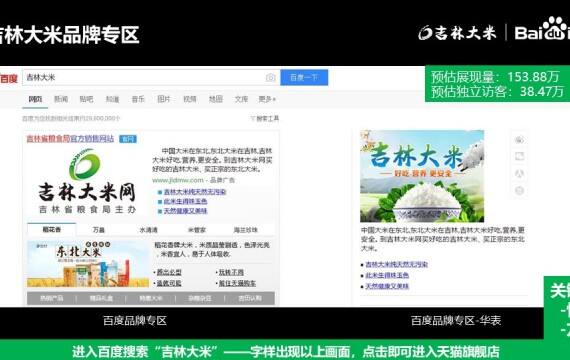Open 天然健康又美味 link in left brand card
The width and height of the screenshot is (570, 360).
coord(185,211)
